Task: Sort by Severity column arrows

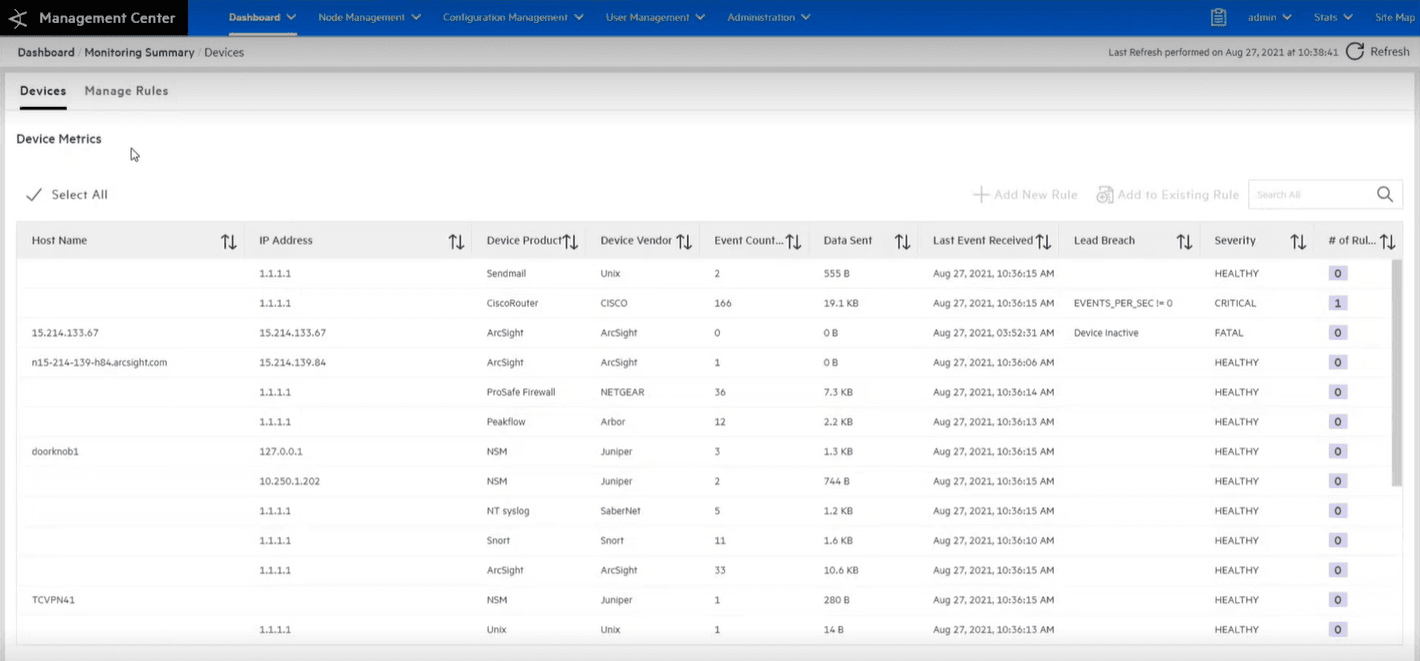Action: click(x=1298, y=241)
